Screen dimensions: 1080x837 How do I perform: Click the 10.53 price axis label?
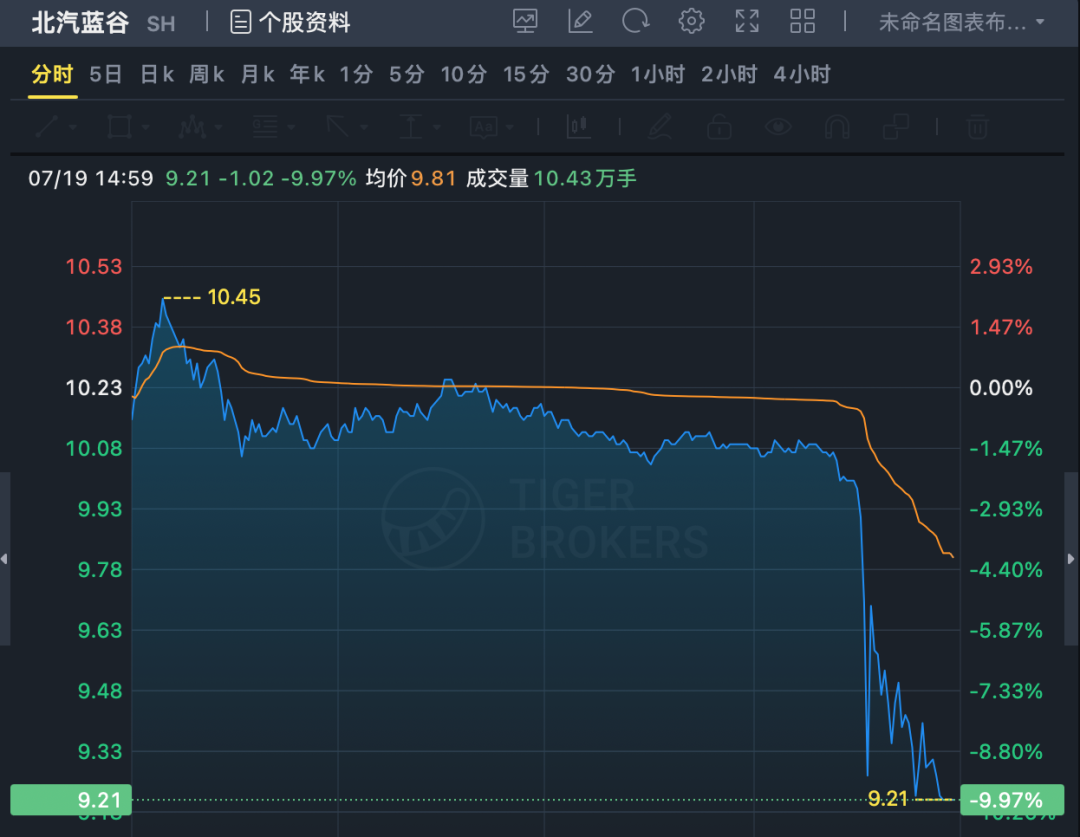(x=94, y=267)
